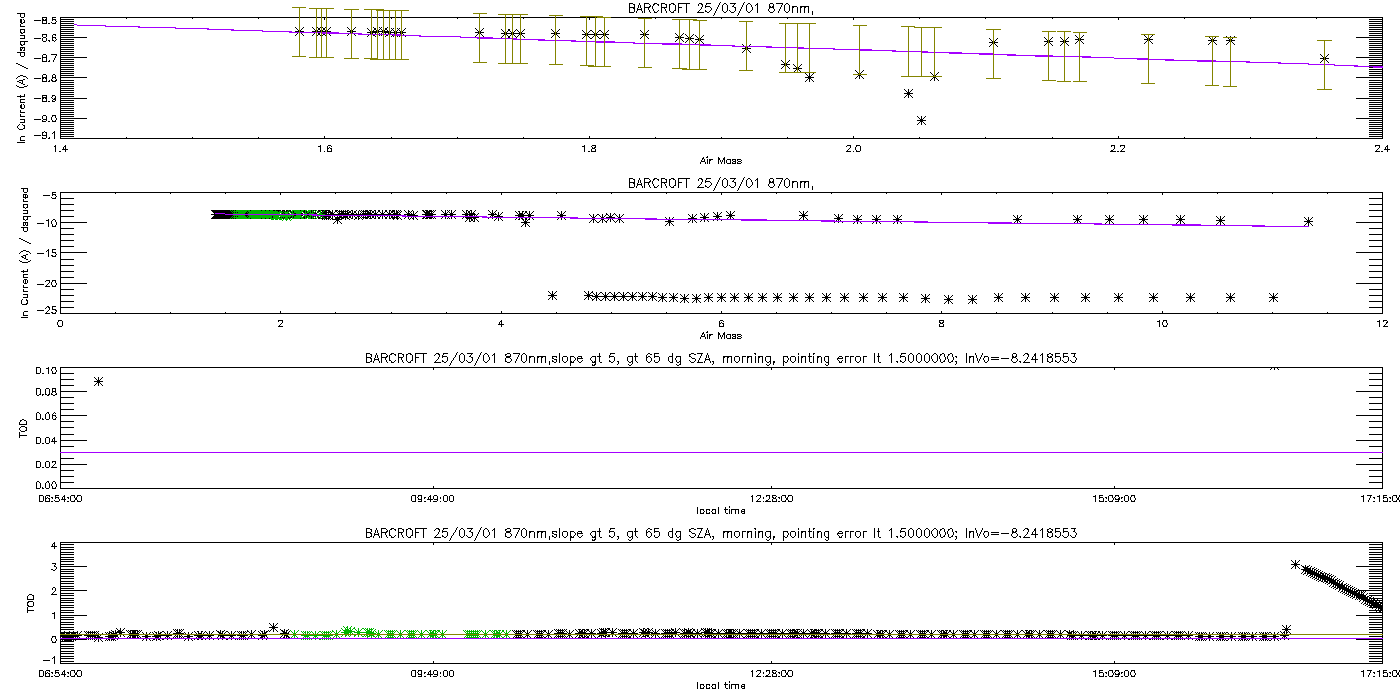1400x700 pixels.
Task: Click the 'local time' label under third plot
Action: coord(720,510)
